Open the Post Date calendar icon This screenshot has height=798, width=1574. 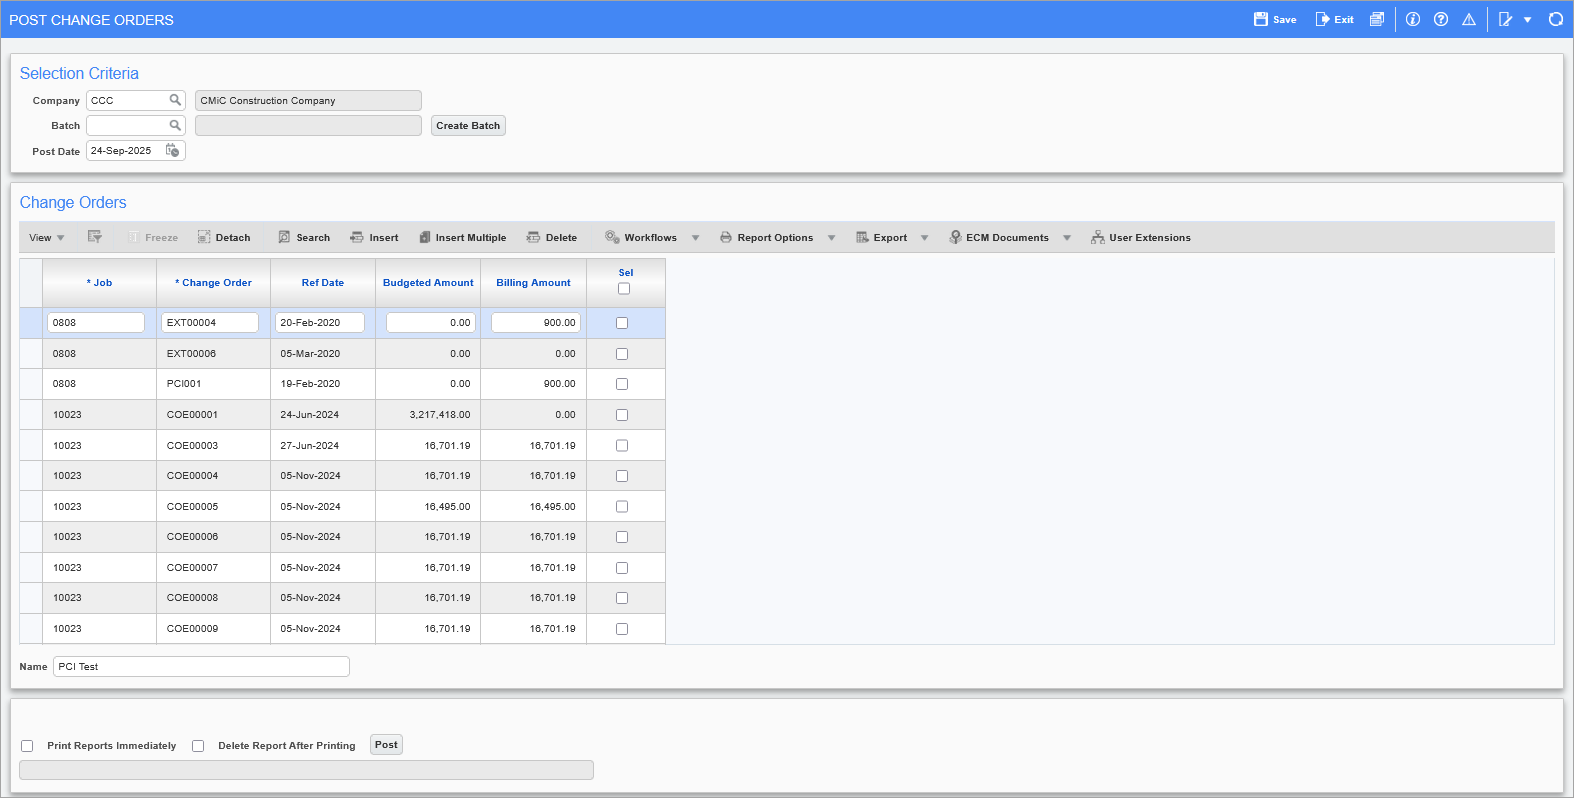tap(172, 150)
